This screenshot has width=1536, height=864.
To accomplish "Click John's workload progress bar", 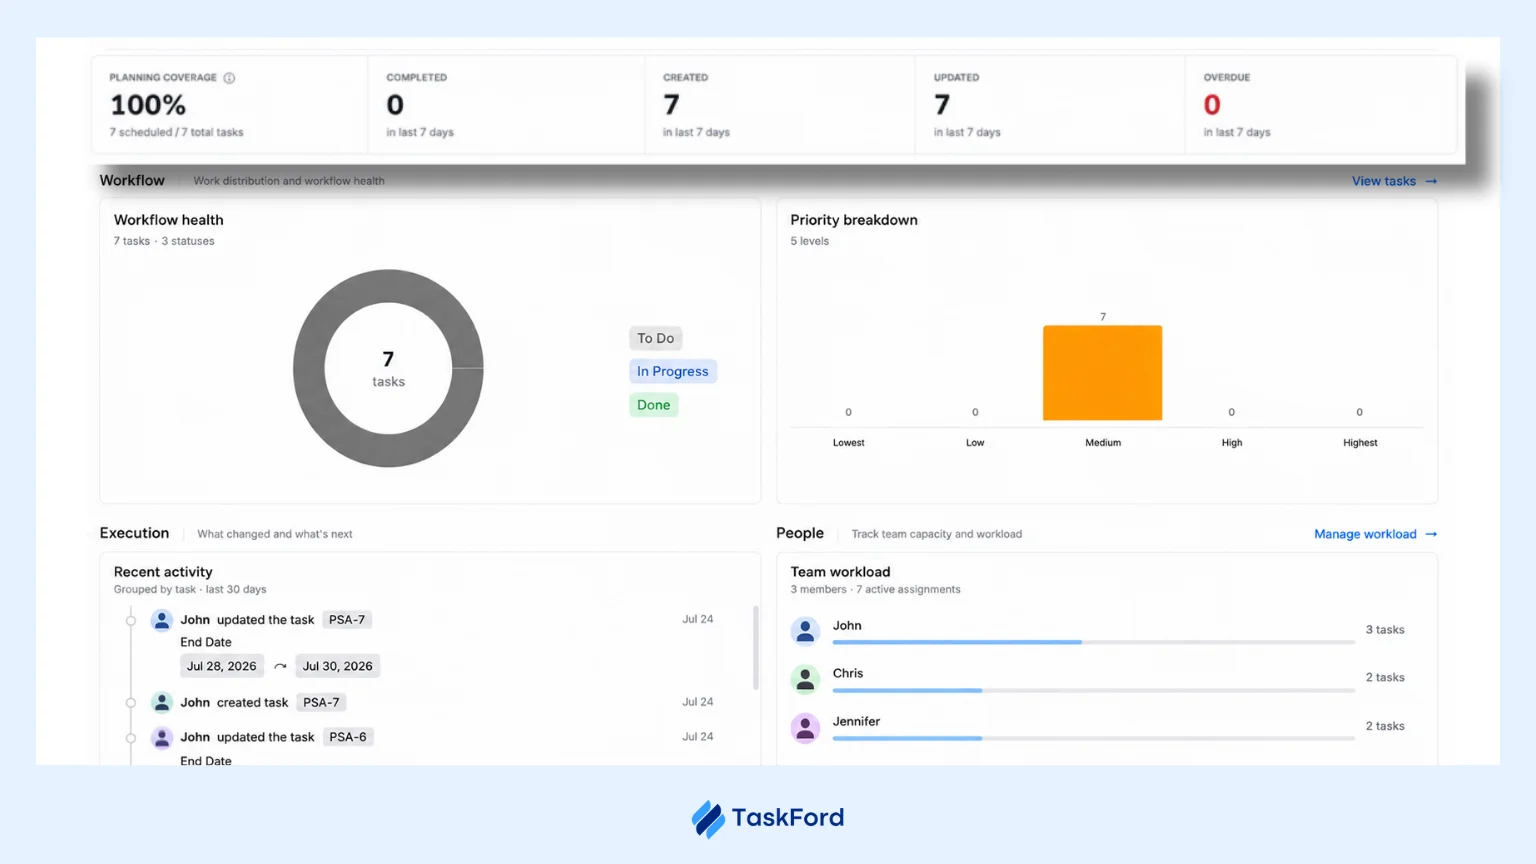I will [1094, 642].
